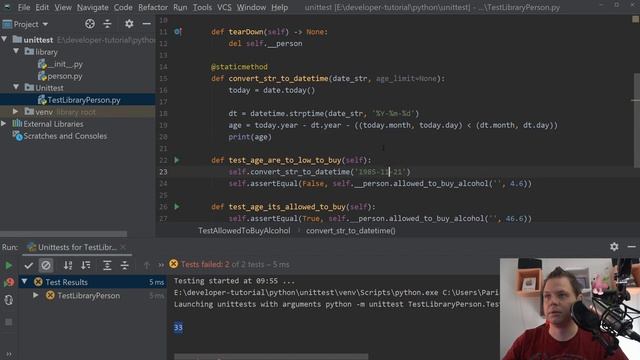Place cursor on line 20 print(age)
Image resolution: width=640 pixels, height=360 pixels.
[250, 137]
